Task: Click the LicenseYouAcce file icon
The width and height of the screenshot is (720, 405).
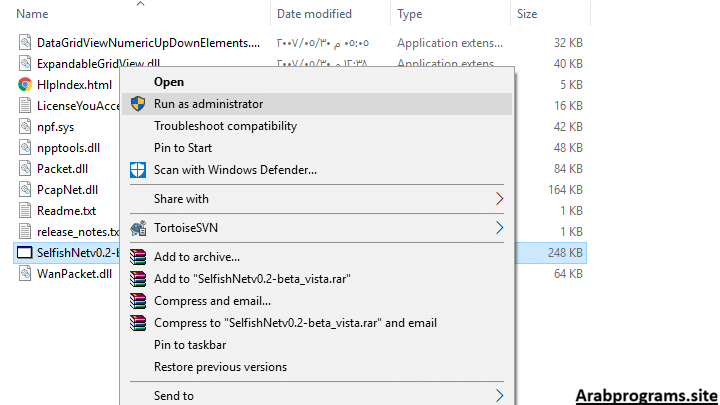Action: coord(25,106)
